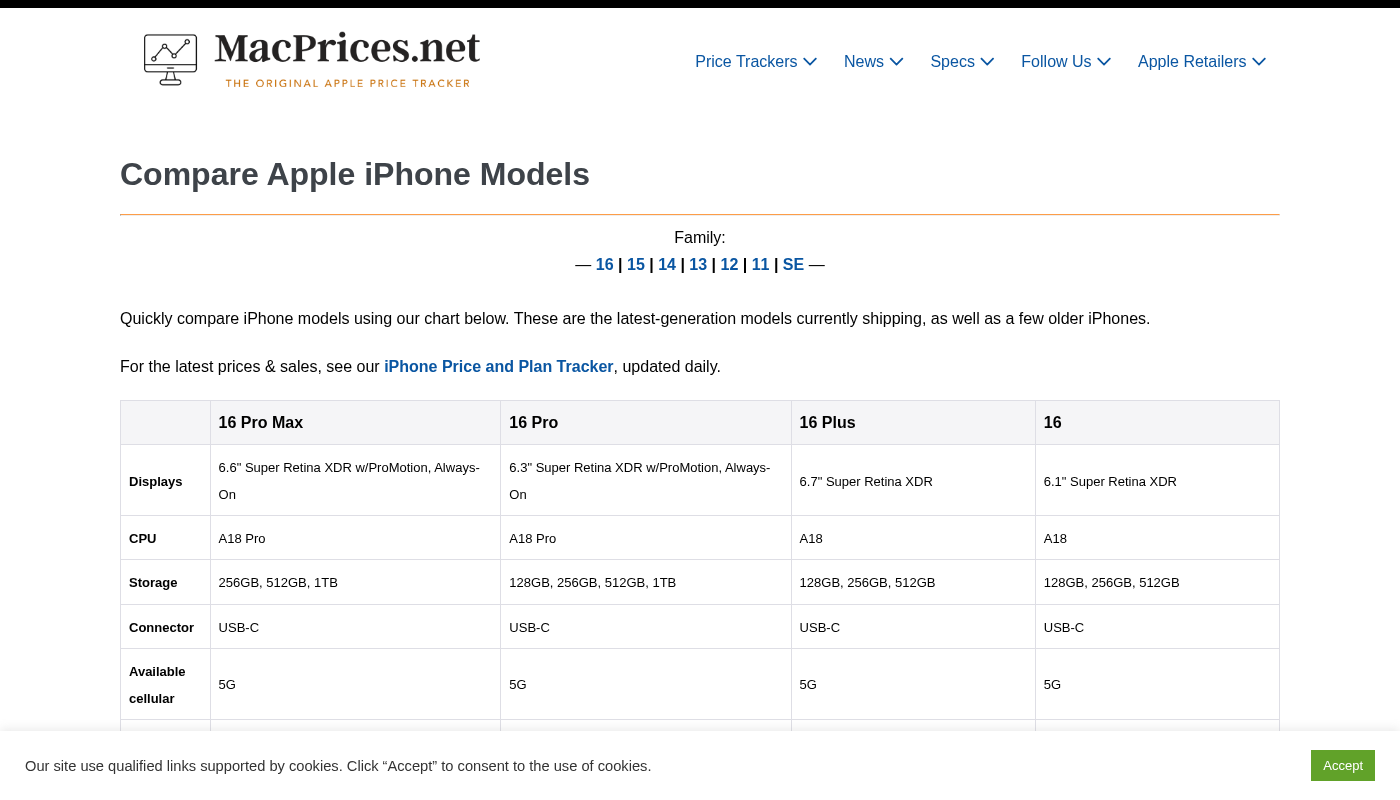Go to iPhone 14 family
Screen dimensions: 1400x800
(667, 265)
